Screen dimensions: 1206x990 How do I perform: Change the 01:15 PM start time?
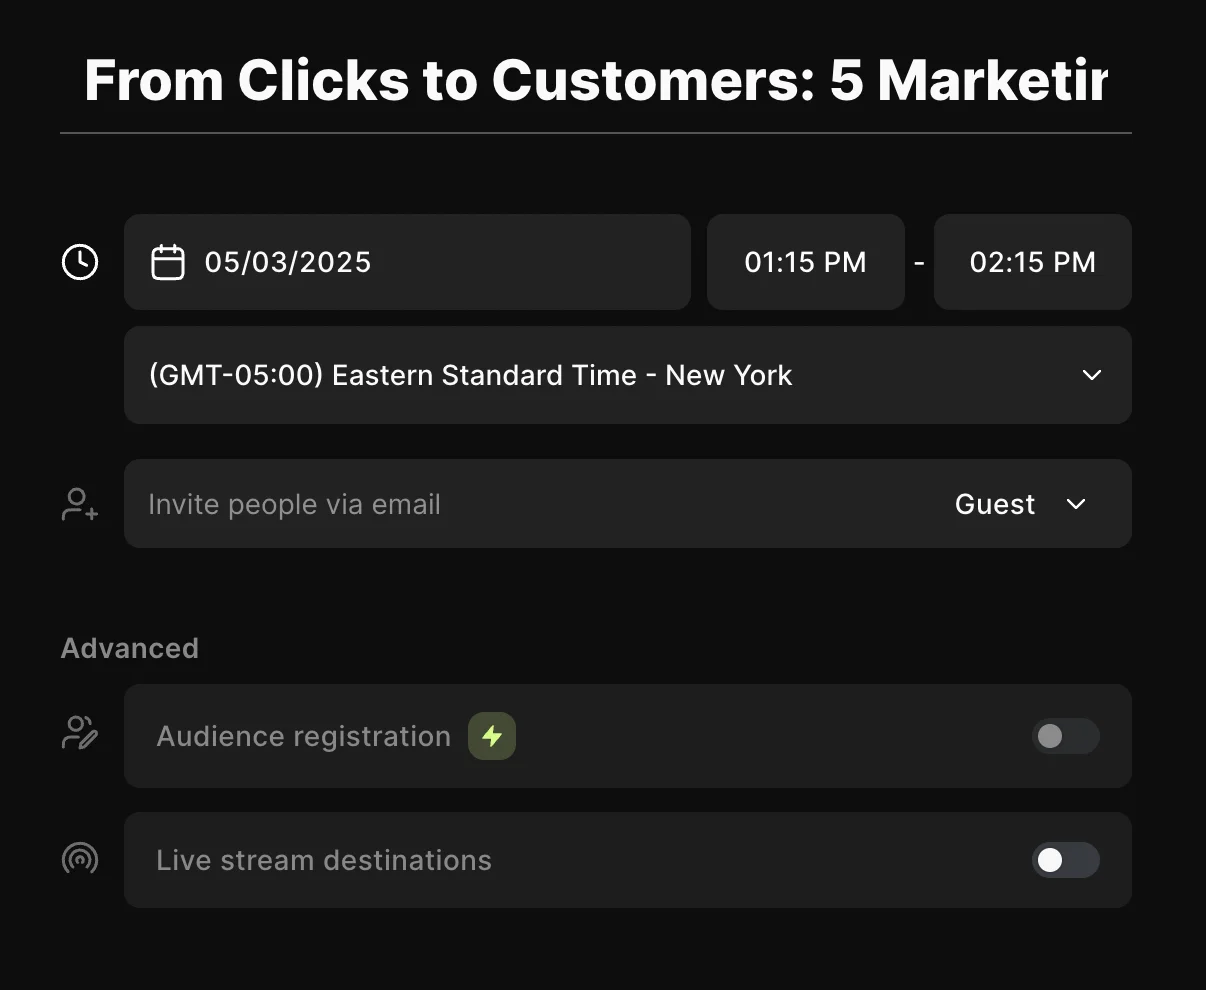coord(806,262)
